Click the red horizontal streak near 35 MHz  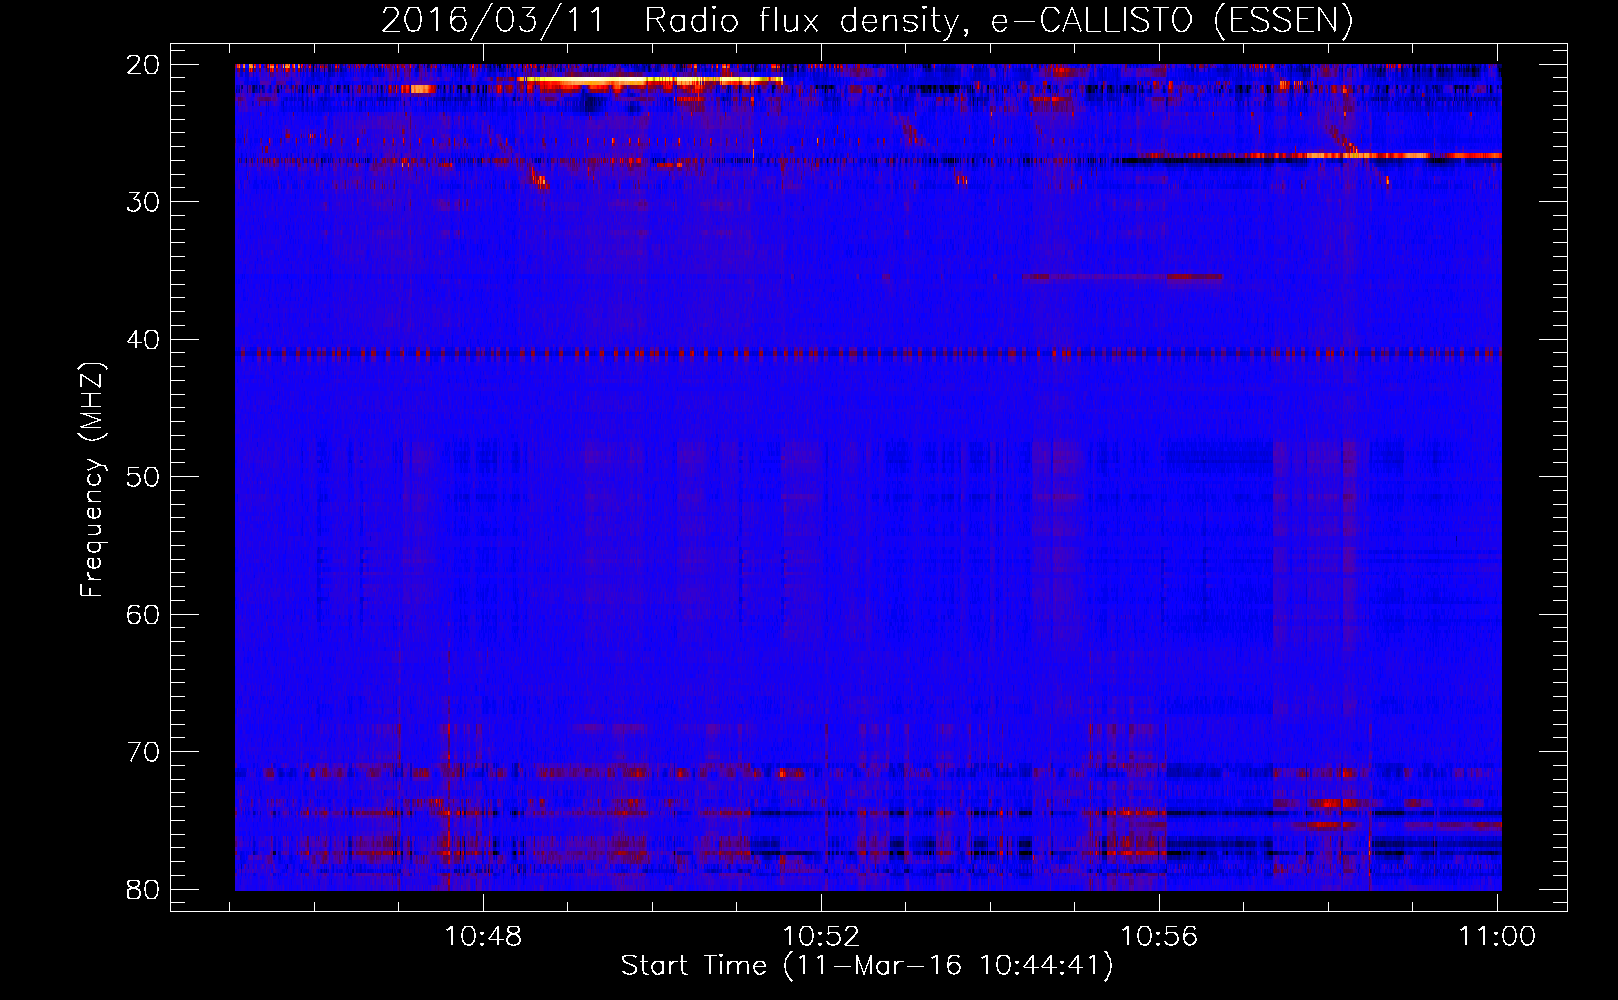pos(1122,277)
